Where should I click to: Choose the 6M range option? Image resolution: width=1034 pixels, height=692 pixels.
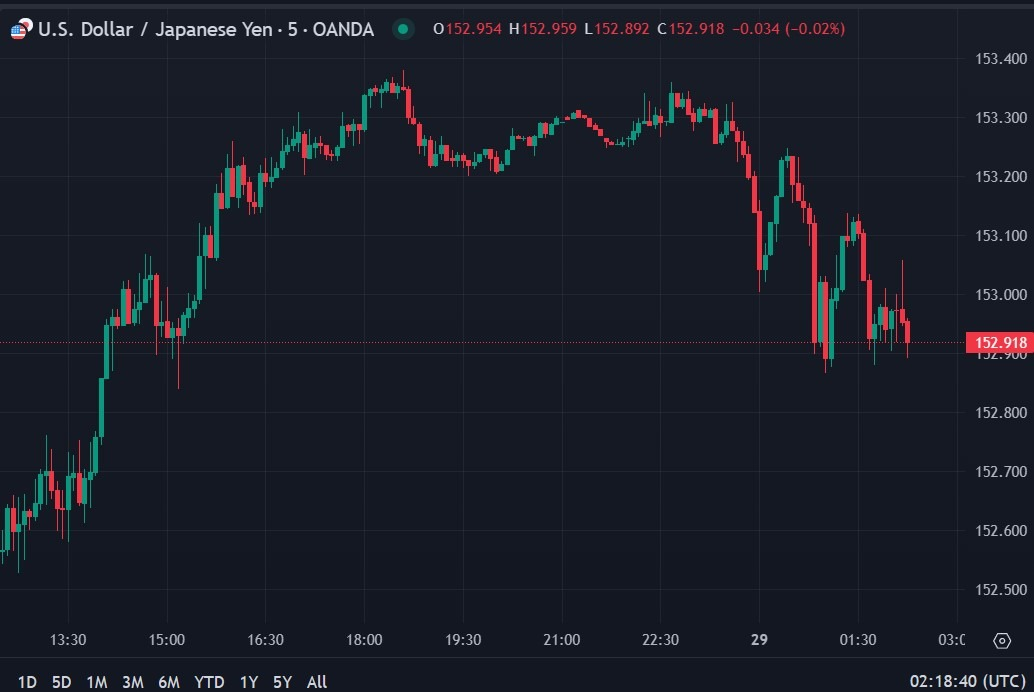(169, 681)
